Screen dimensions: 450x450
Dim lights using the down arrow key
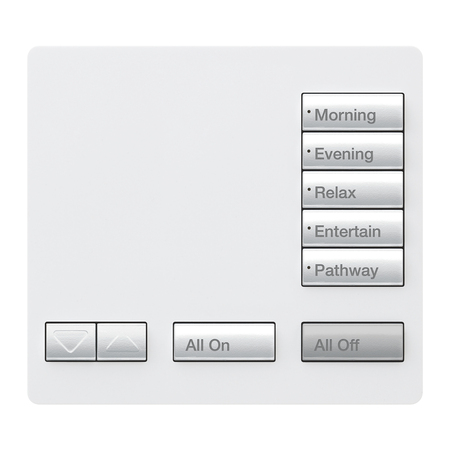click(71, 342)
